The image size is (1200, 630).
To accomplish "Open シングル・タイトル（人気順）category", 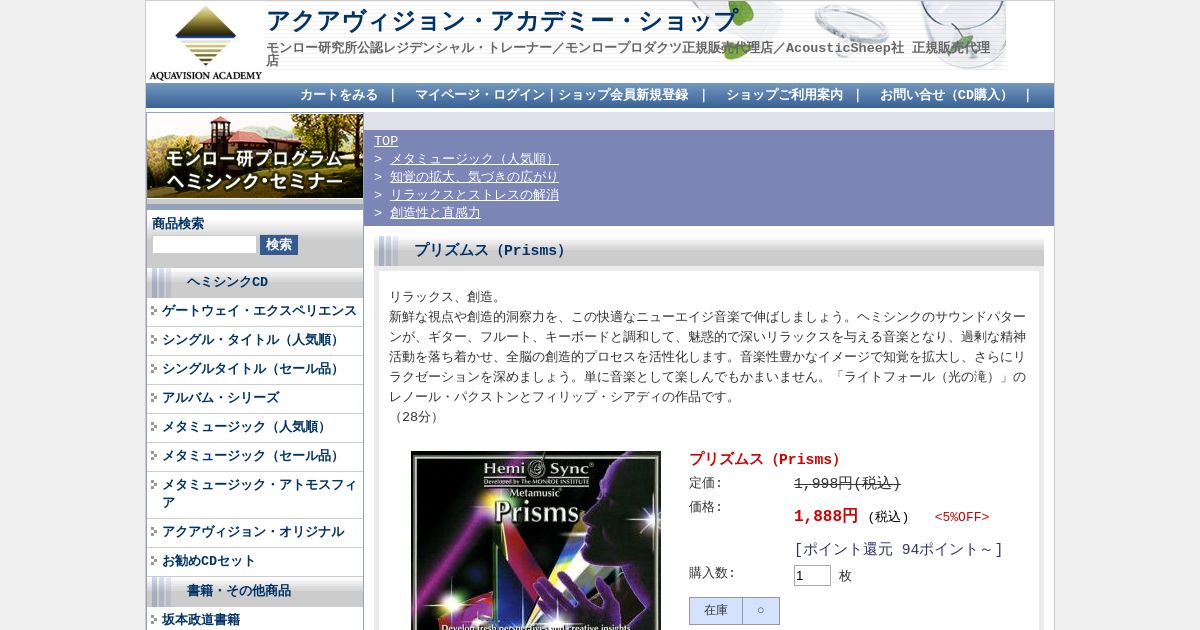I will (253, 340).
